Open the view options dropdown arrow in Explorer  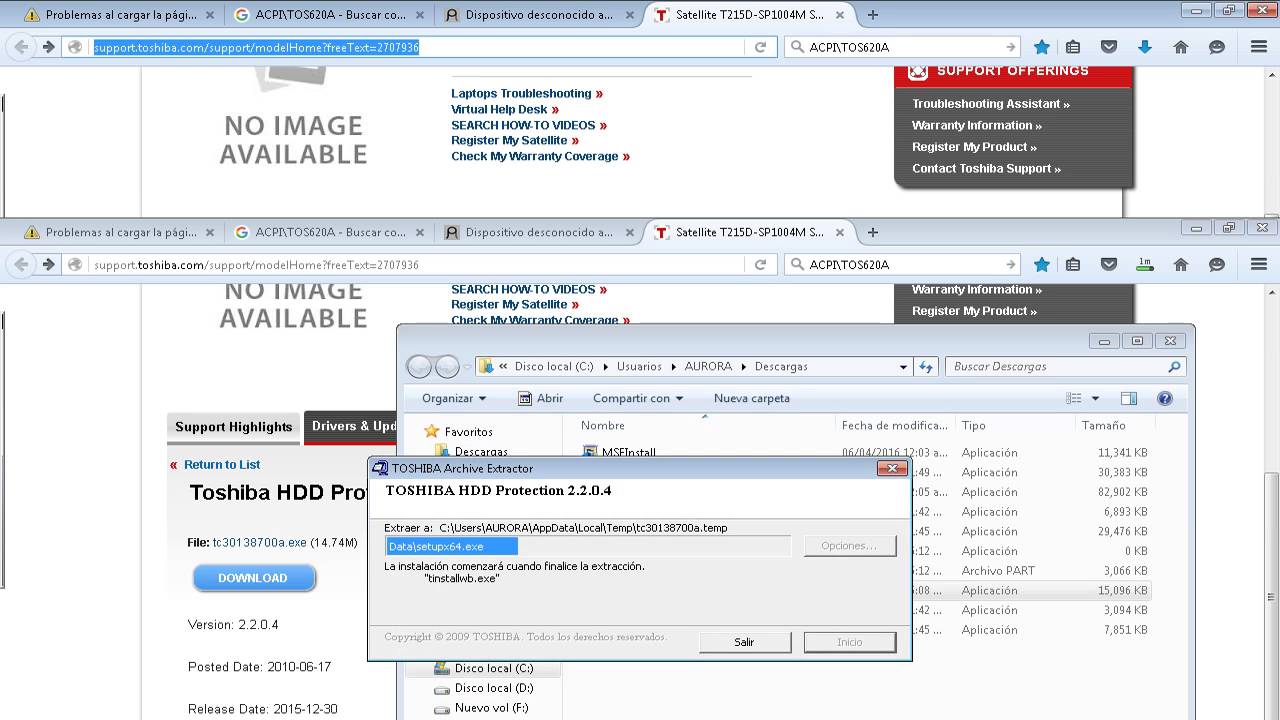(1095, 398)
